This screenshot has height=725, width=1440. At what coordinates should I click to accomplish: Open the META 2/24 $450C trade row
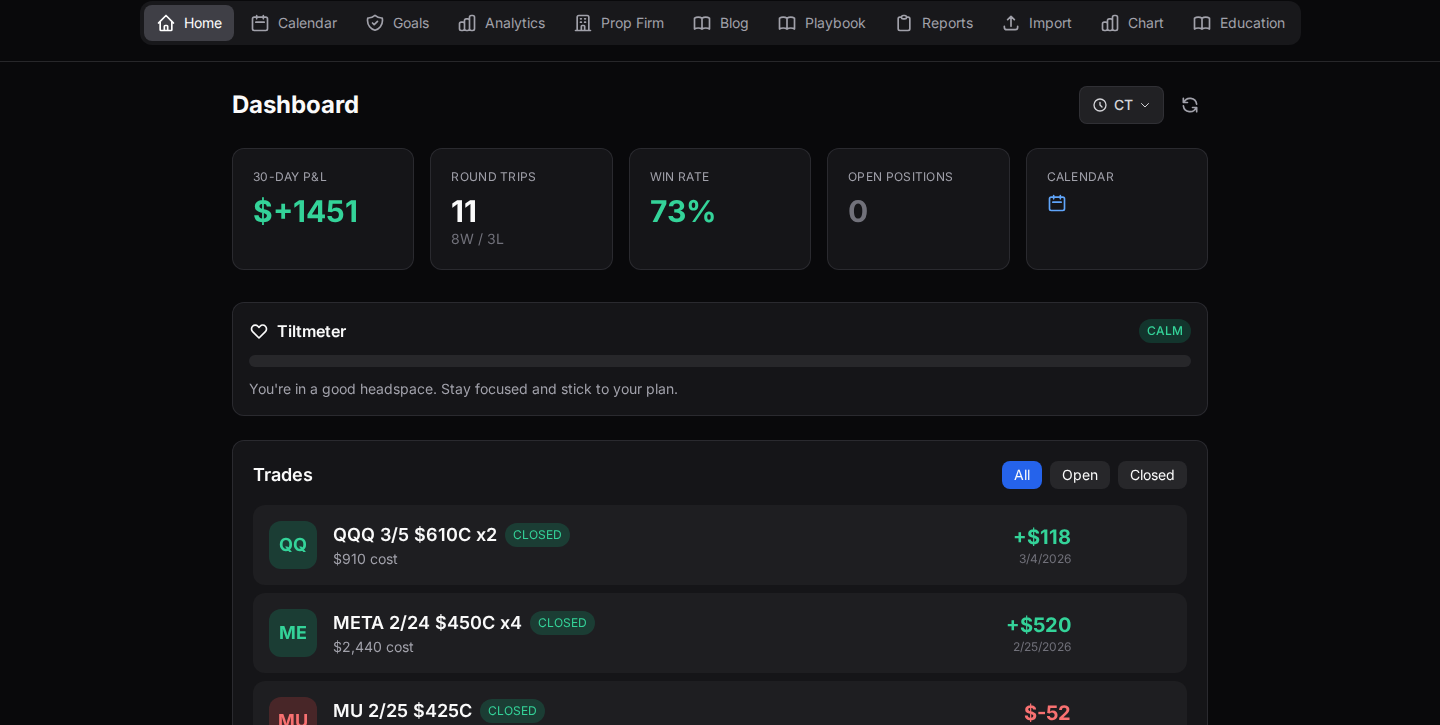click(720, 633)
